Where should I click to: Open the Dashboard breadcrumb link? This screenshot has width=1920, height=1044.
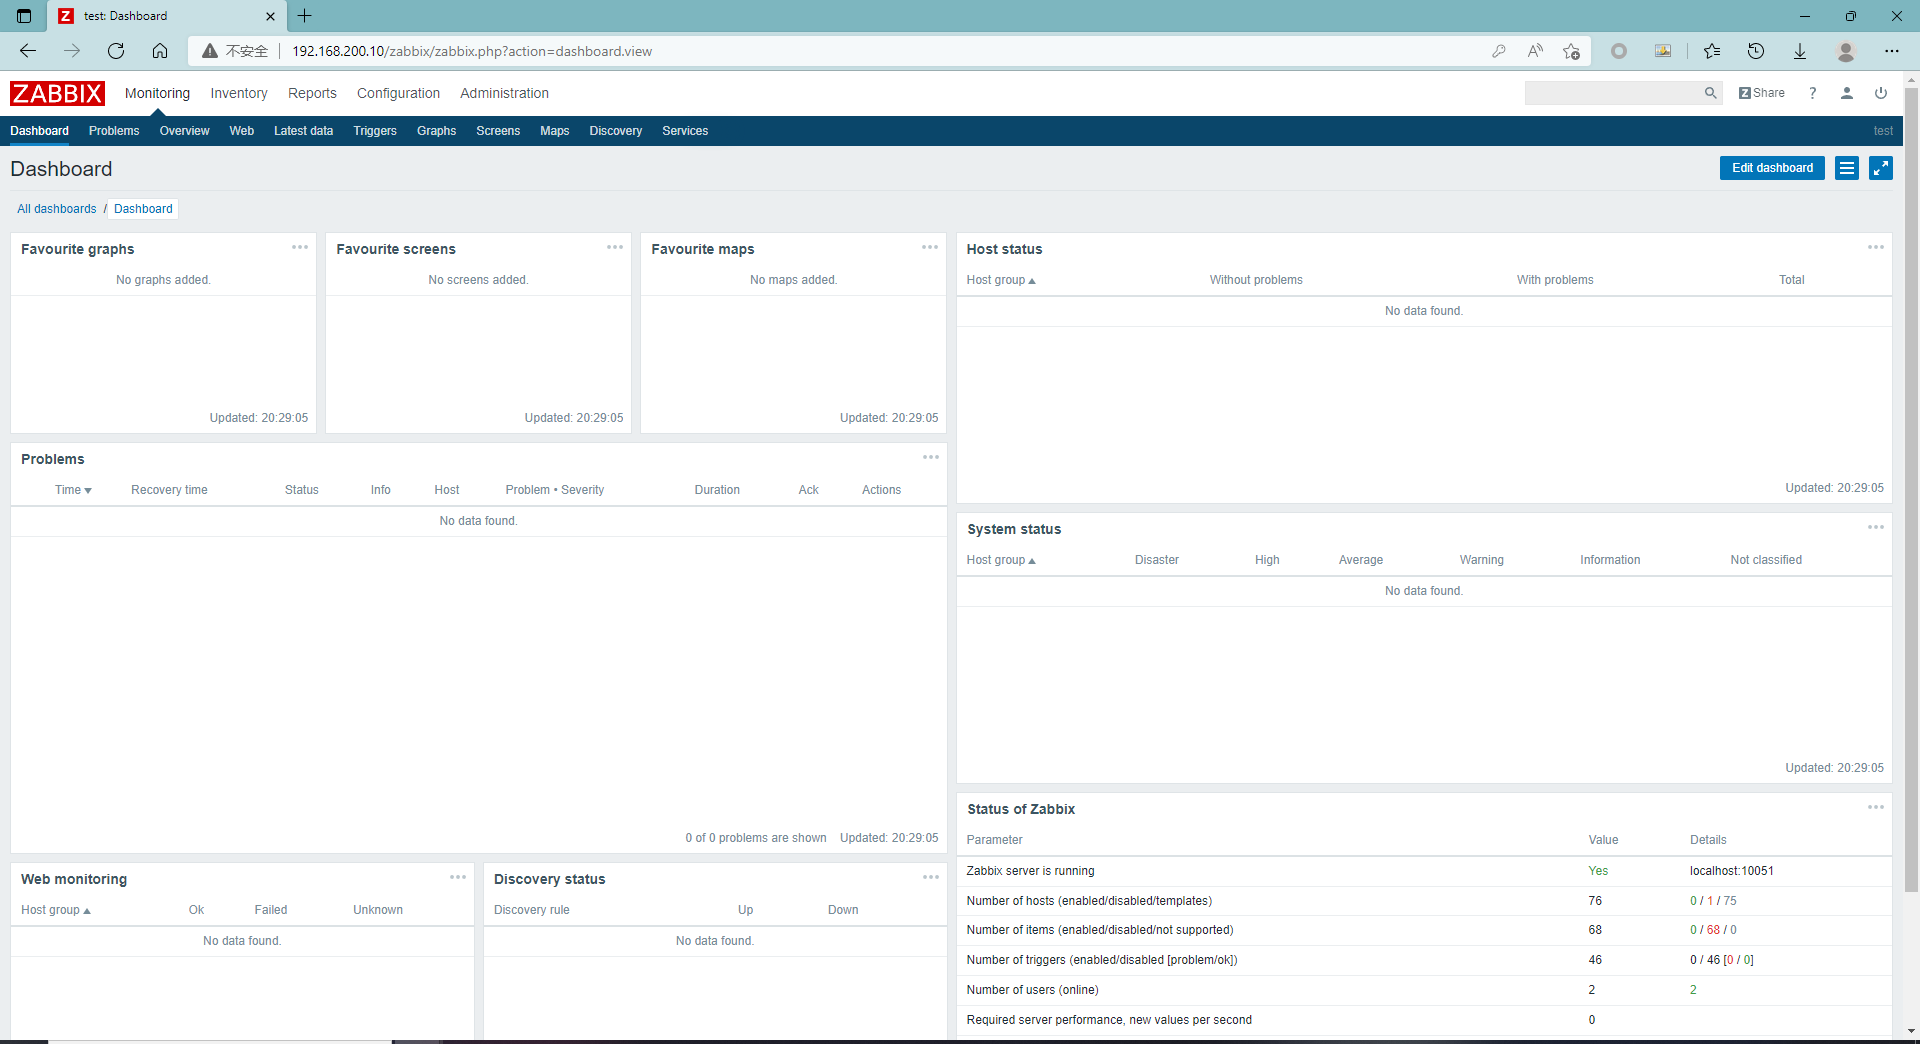(x=143, y=209)
